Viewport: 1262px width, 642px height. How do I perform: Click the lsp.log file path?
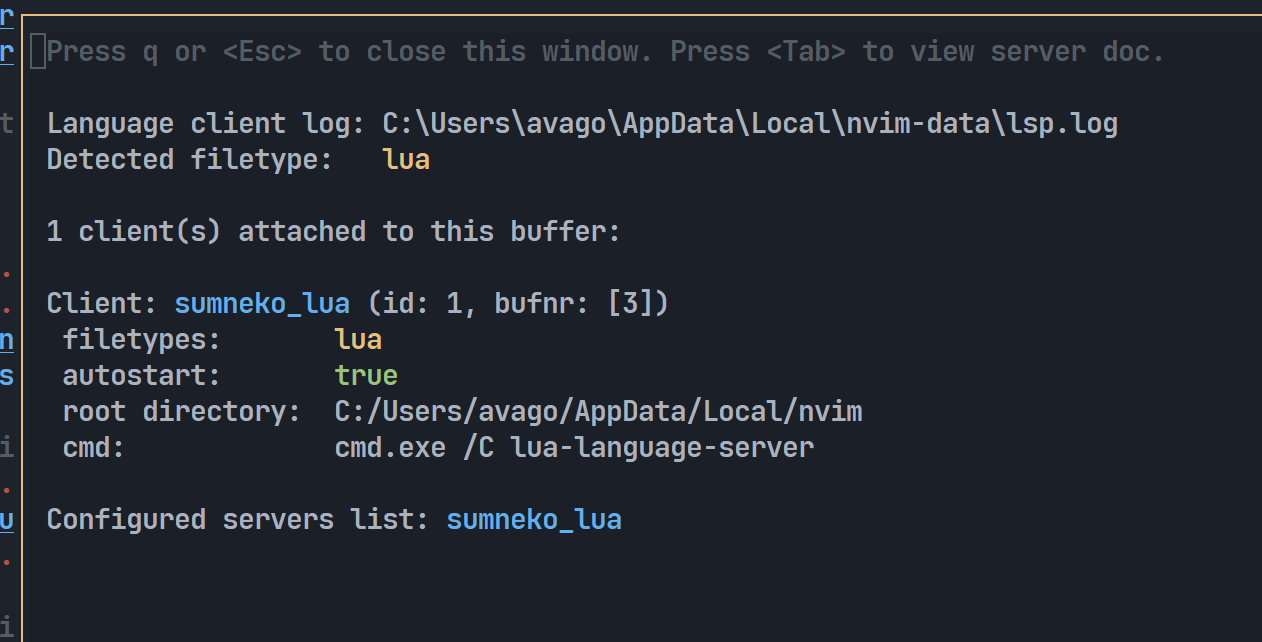coord(748,122)
